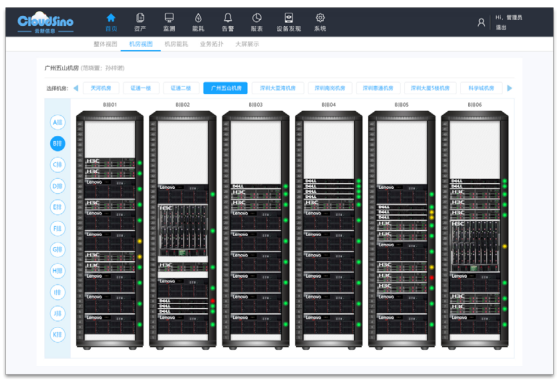Select the highlighted 广州五山机房 room button
The image size is (560, 381).
pos(225,88)
